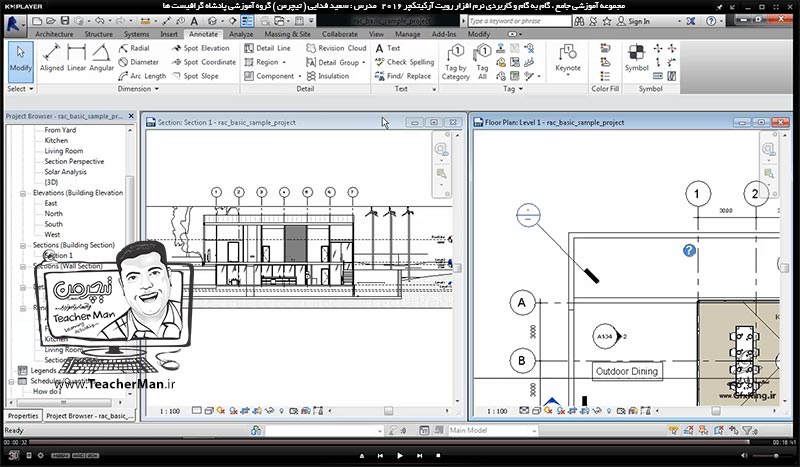Select the Angular dimension tool

101,58
